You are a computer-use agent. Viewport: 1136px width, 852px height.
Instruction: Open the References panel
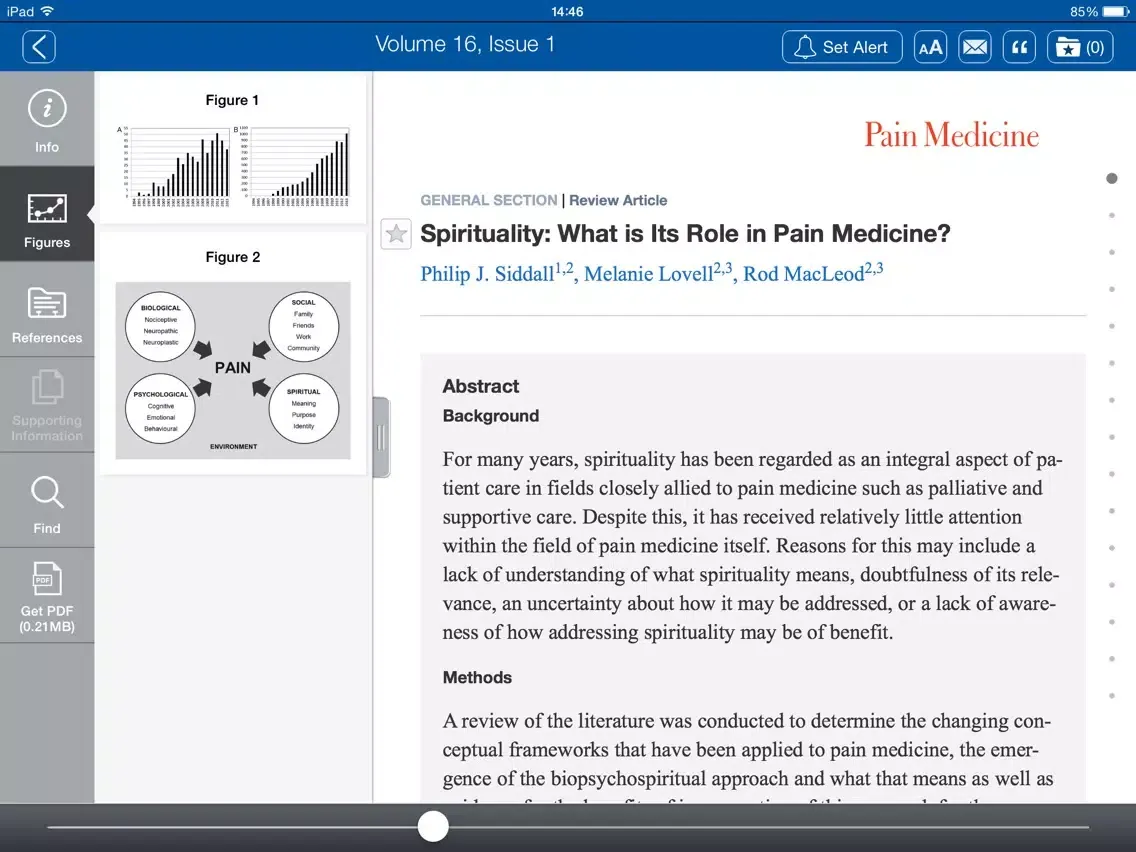[x=46, y=310]
